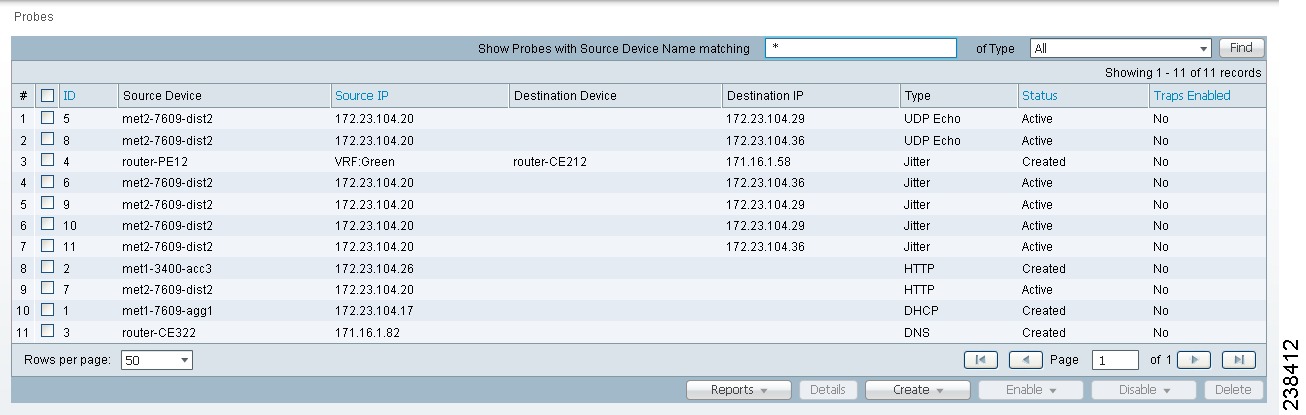The height and width of the screenshot is (415, 1306).
Task: Sort by the Status column header
Action: pyautogui.click(x=1039, y=96)
